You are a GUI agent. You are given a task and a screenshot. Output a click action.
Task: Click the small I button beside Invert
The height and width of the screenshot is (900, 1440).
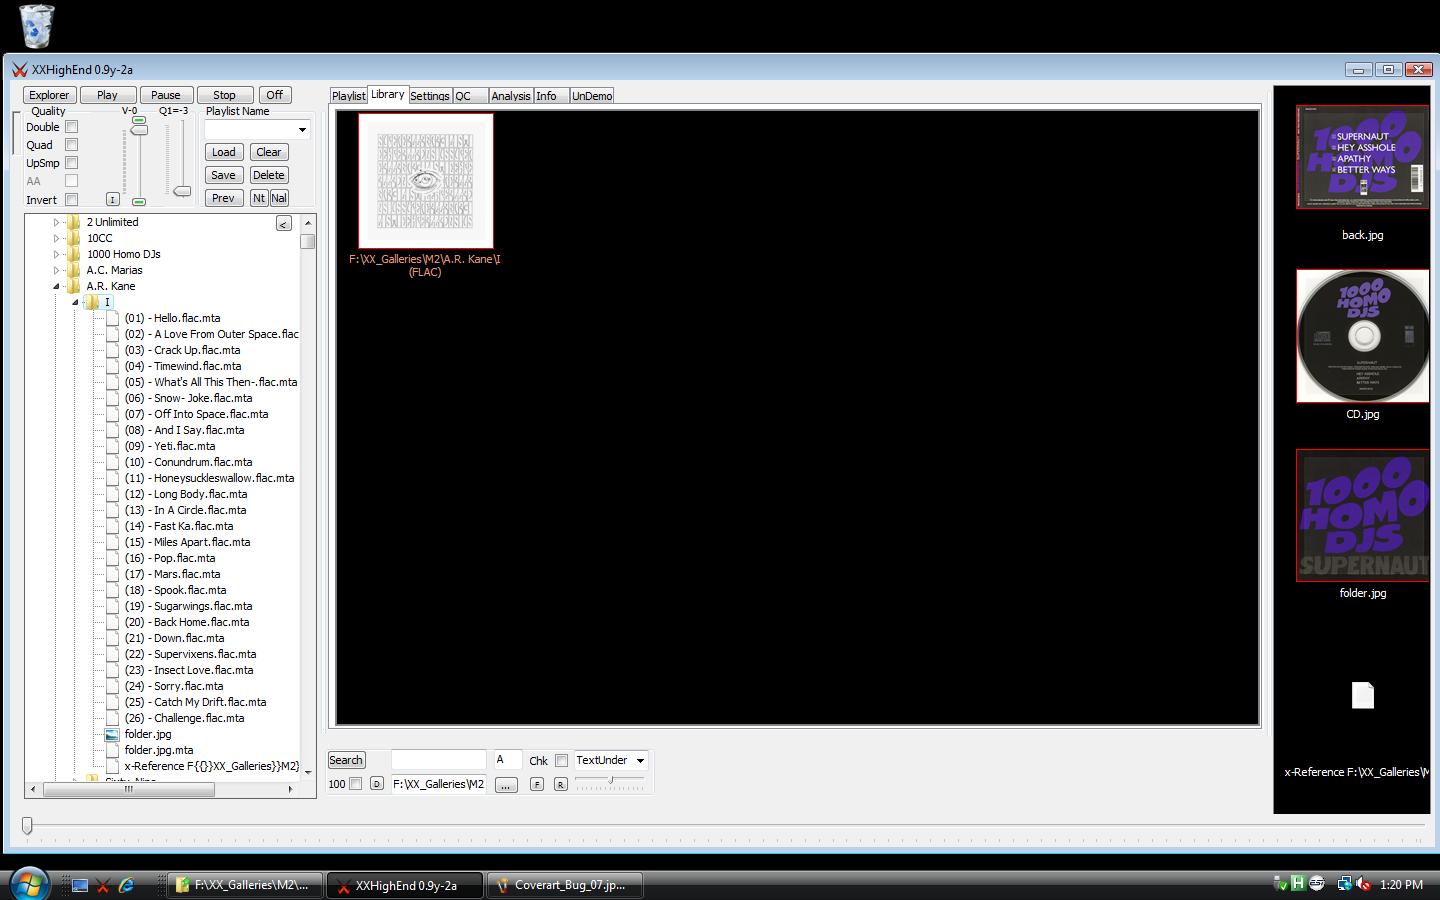112,199
